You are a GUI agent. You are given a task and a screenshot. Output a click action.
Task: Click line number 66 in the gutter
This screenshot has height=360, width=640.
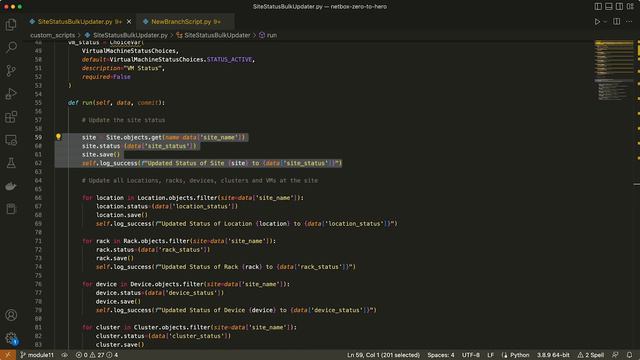coord(38,198)
